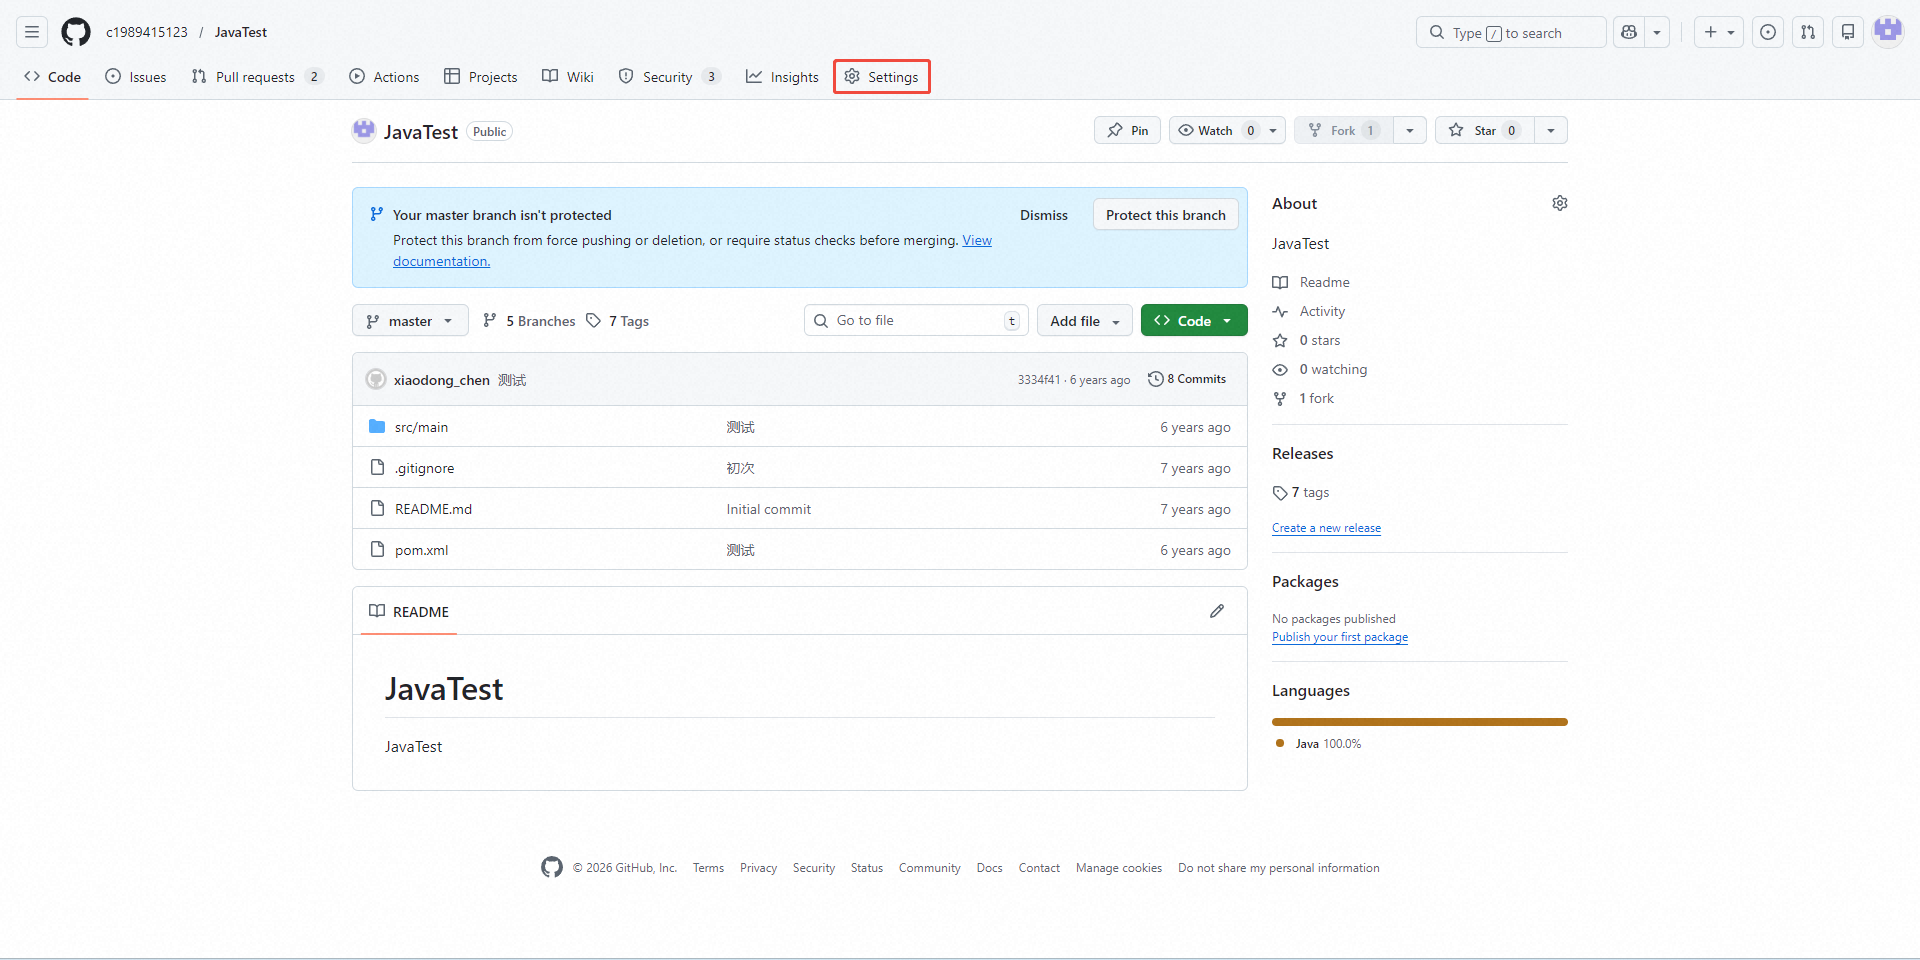Viewport: 1920px width, 960px height.
Task: Expand the master branch dropdown
Action: point(410,321)
